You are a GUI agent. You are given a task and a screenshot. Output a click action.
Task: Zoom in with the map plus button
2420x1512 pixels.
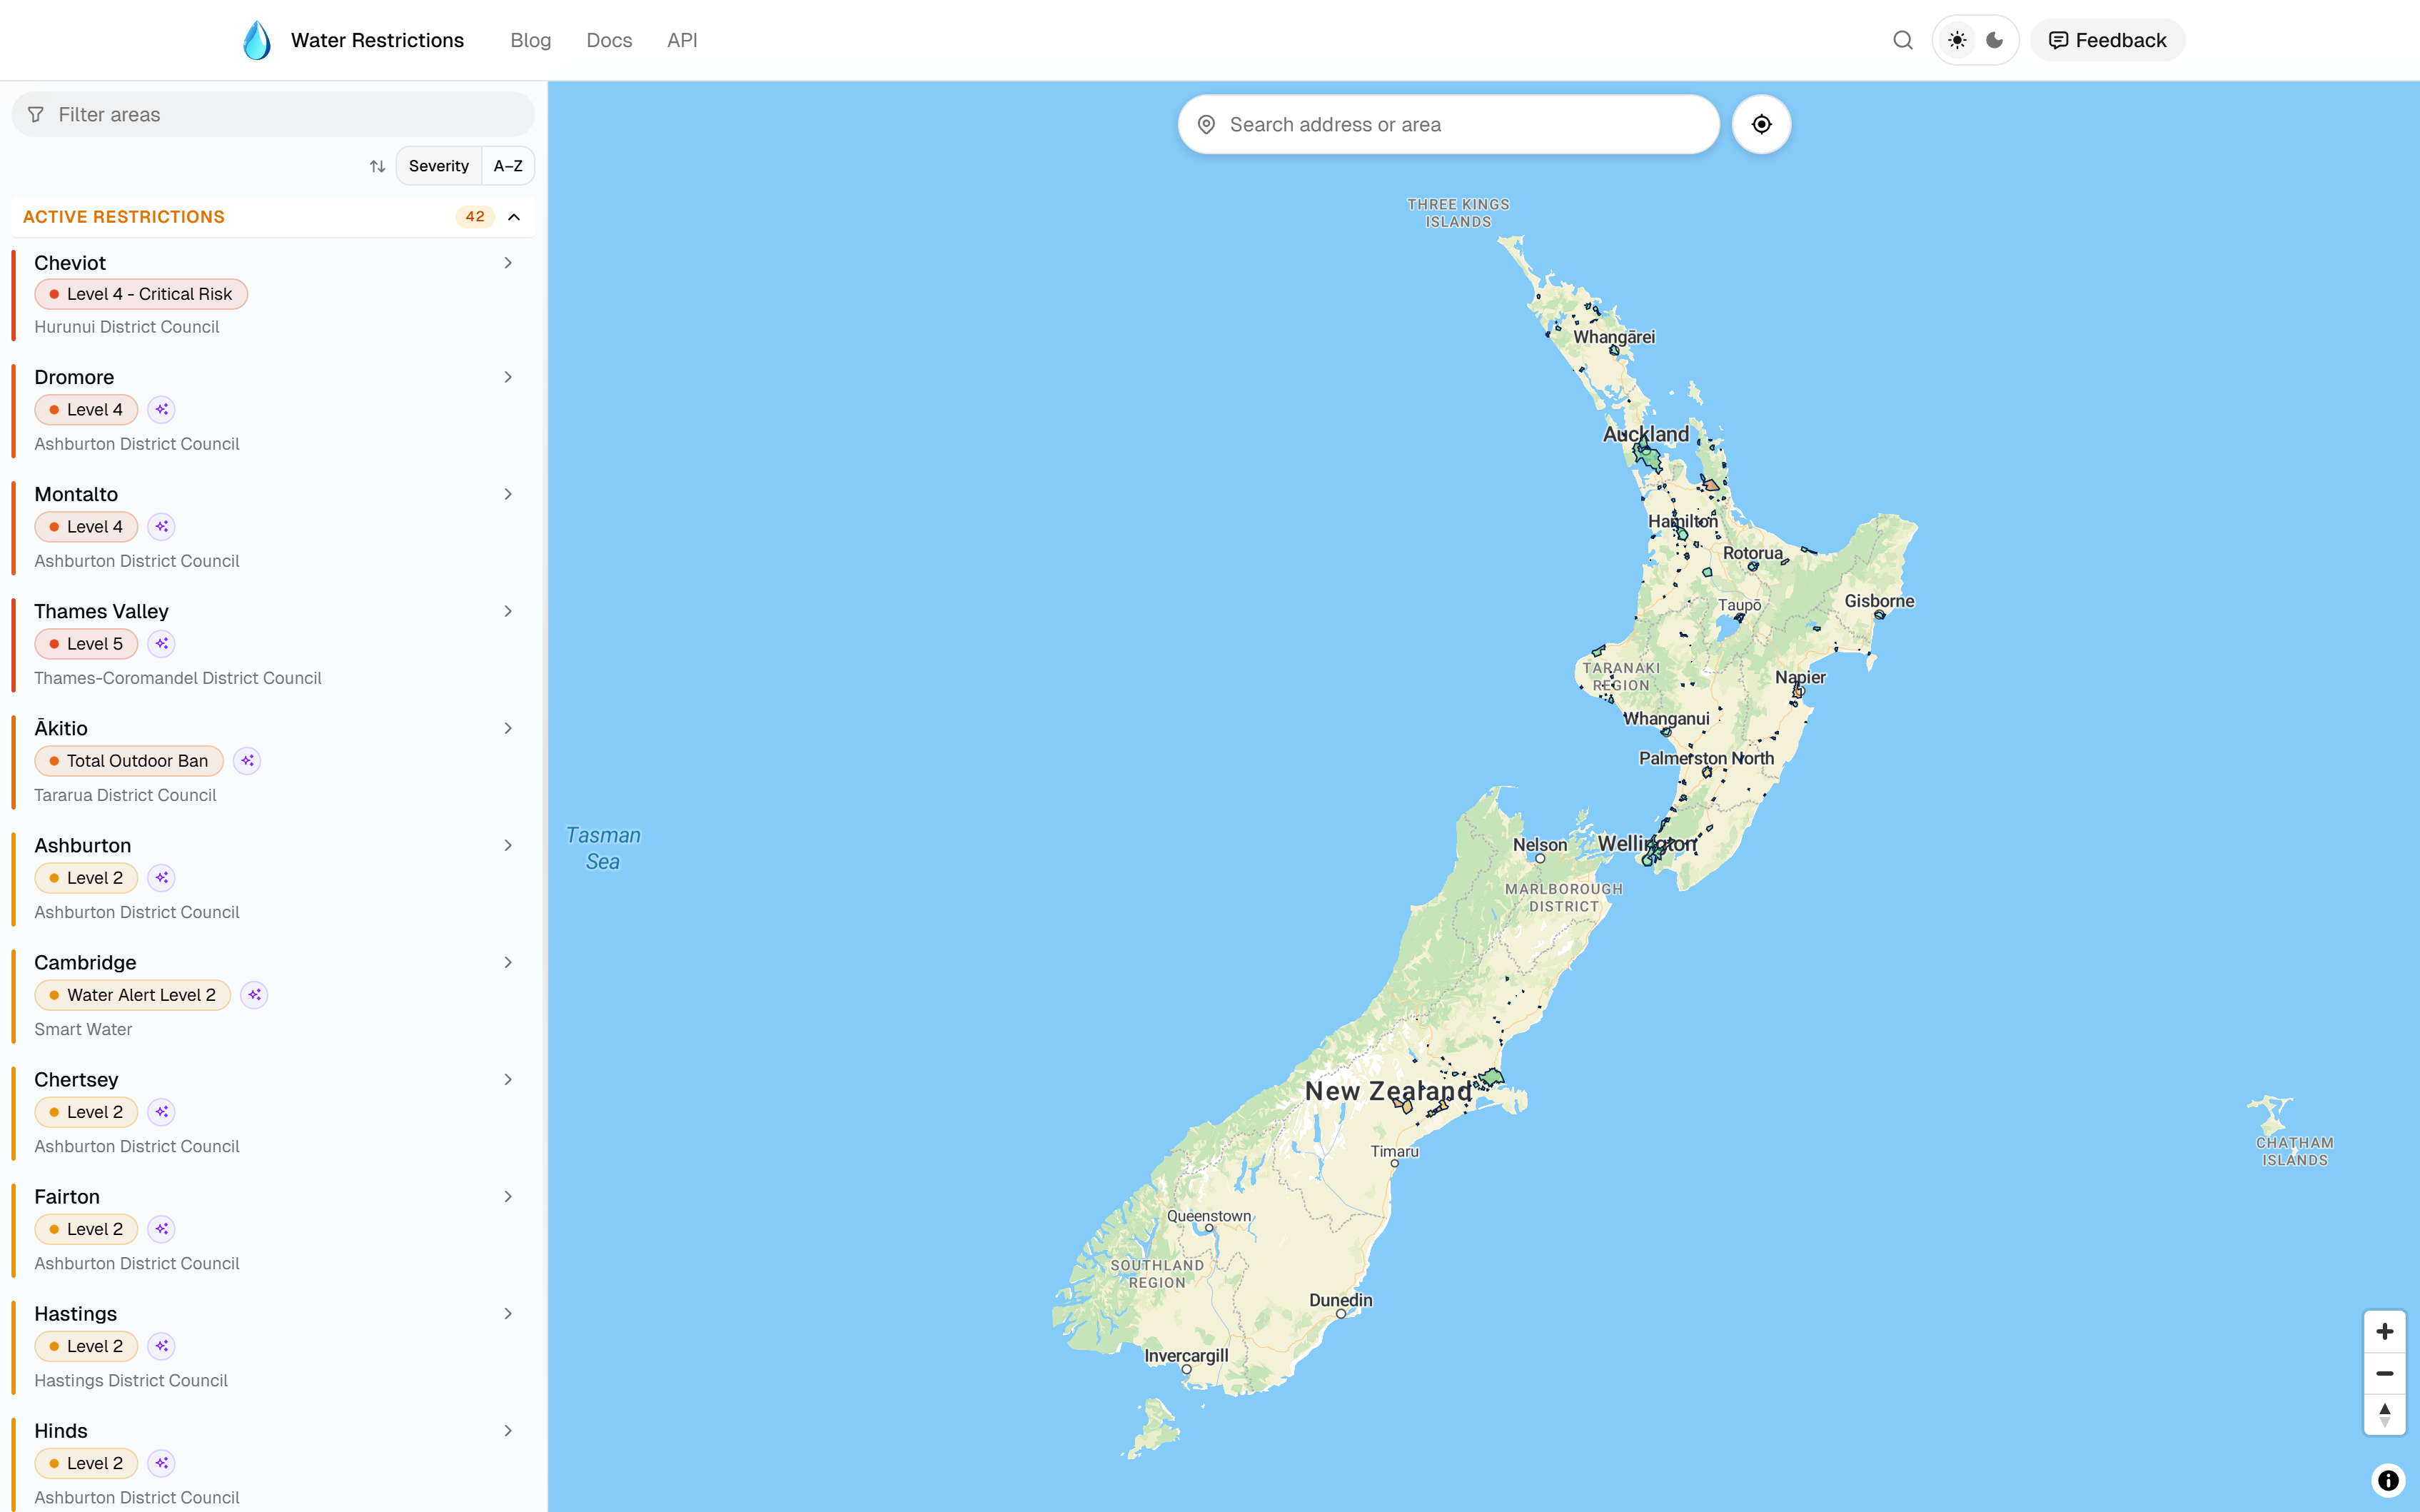point(2384,1331)
